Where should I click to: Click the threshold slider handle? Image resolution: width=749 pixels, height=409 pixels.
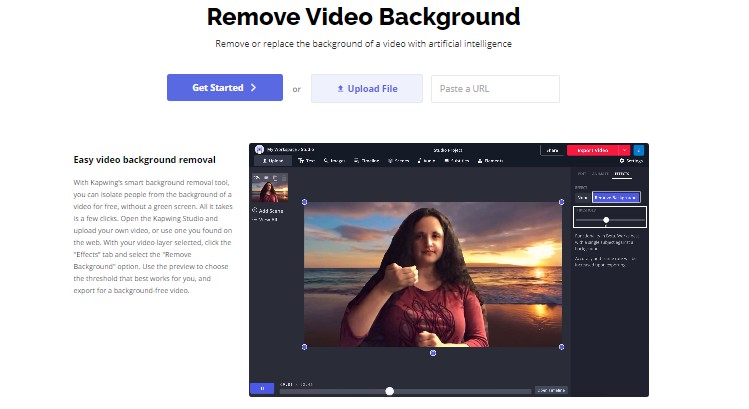pyautogui.click(x=606, y=220)
